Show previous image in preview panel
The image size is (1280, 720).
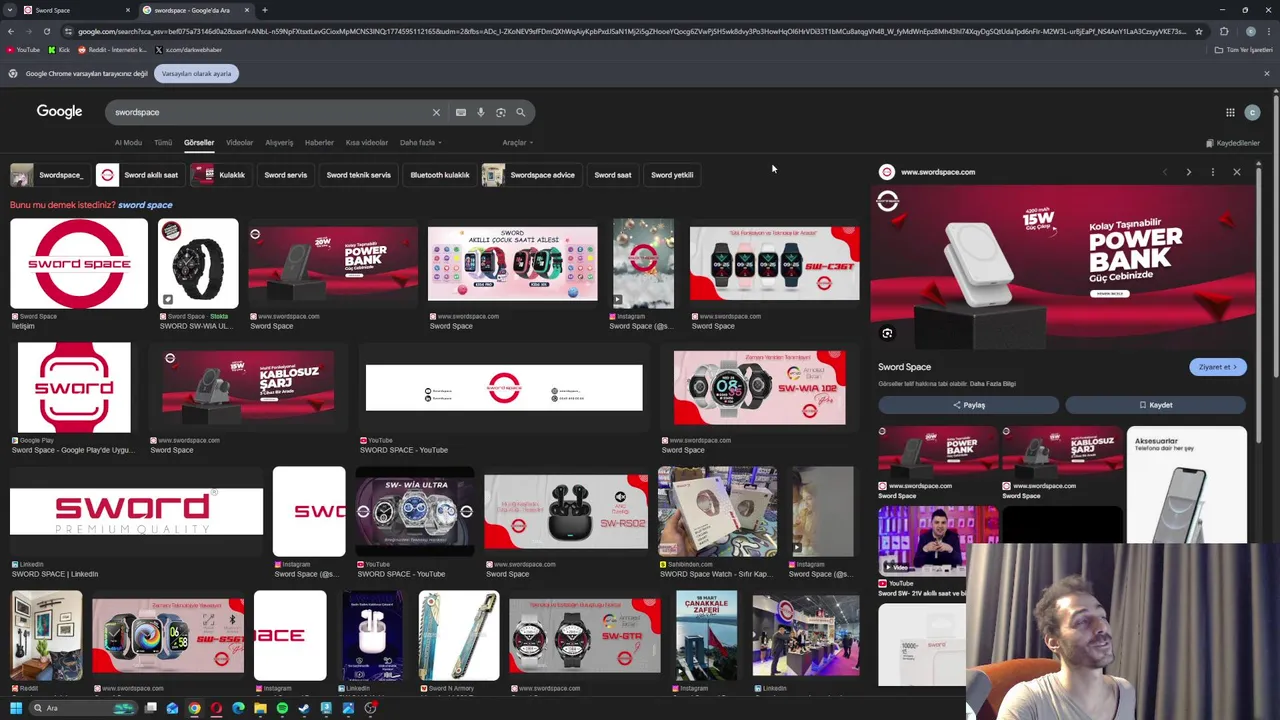click(x=1164, y=172)
